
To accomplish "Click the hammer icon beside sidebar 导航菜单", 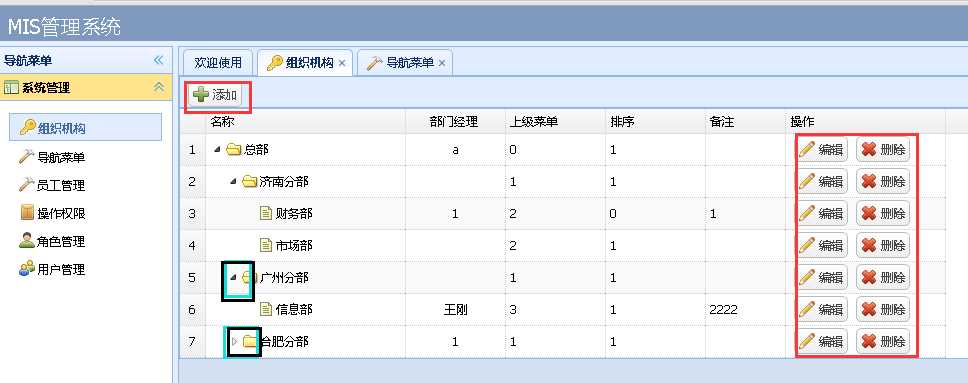I will click(27, 157).
